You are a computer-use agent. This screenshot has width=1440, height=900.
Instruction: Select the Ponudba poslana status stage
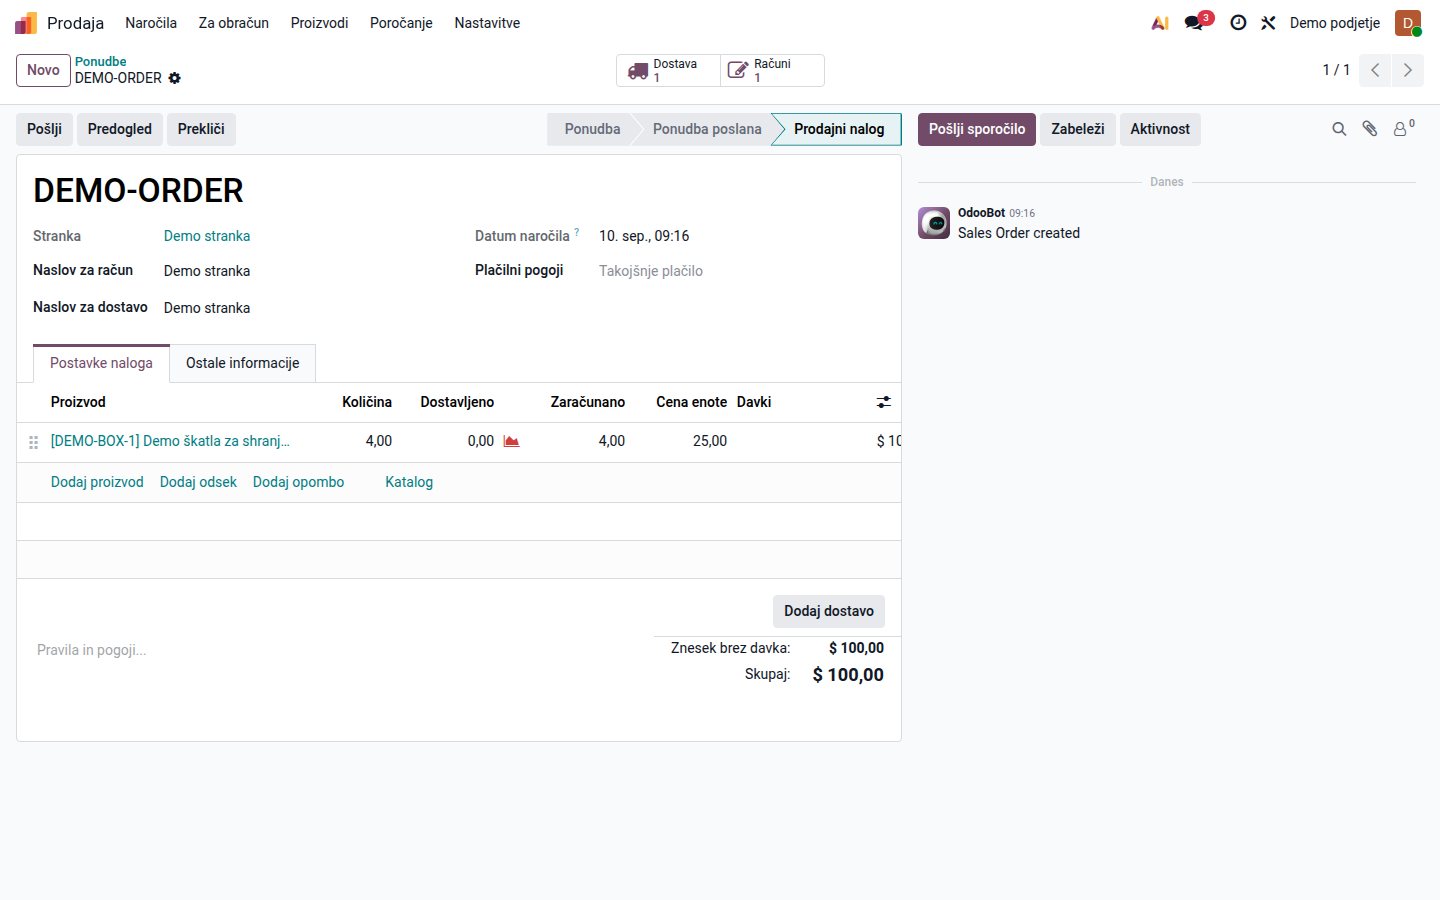click(x=707, y=129)
